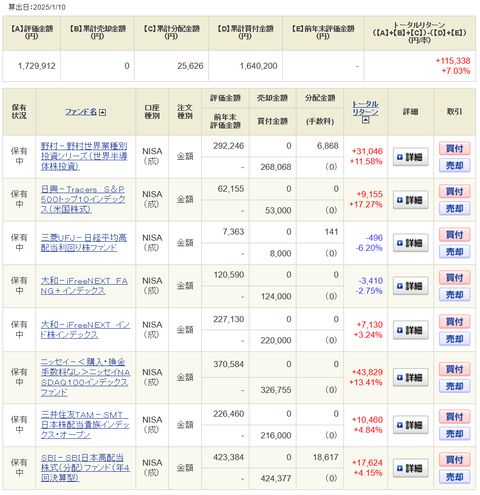The width and height of the screenshot is (480, 495).
Task: Click 買付 for SBI日本高配当株式ファンド
Action: 454,460
